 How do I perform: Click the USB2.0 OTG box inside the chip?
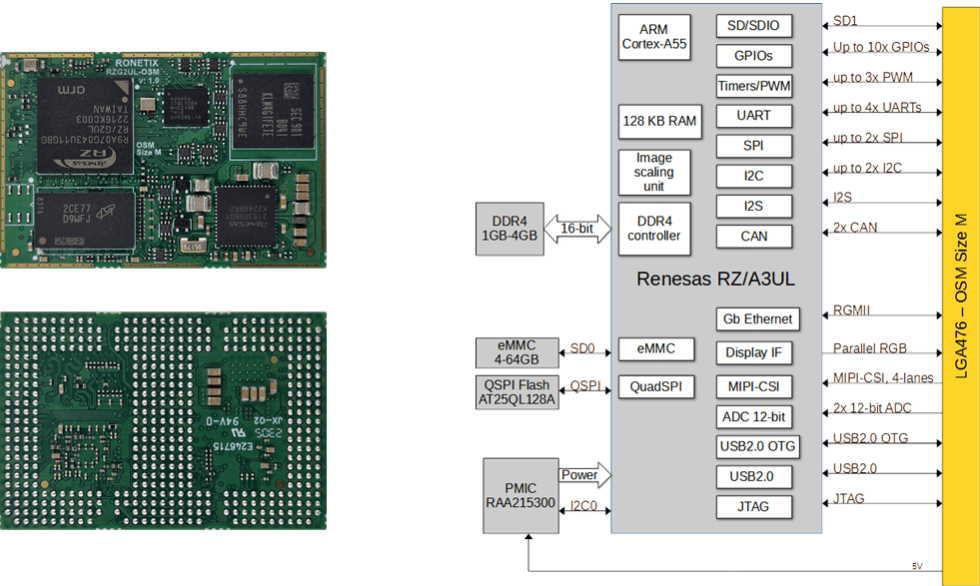point(758,447)
